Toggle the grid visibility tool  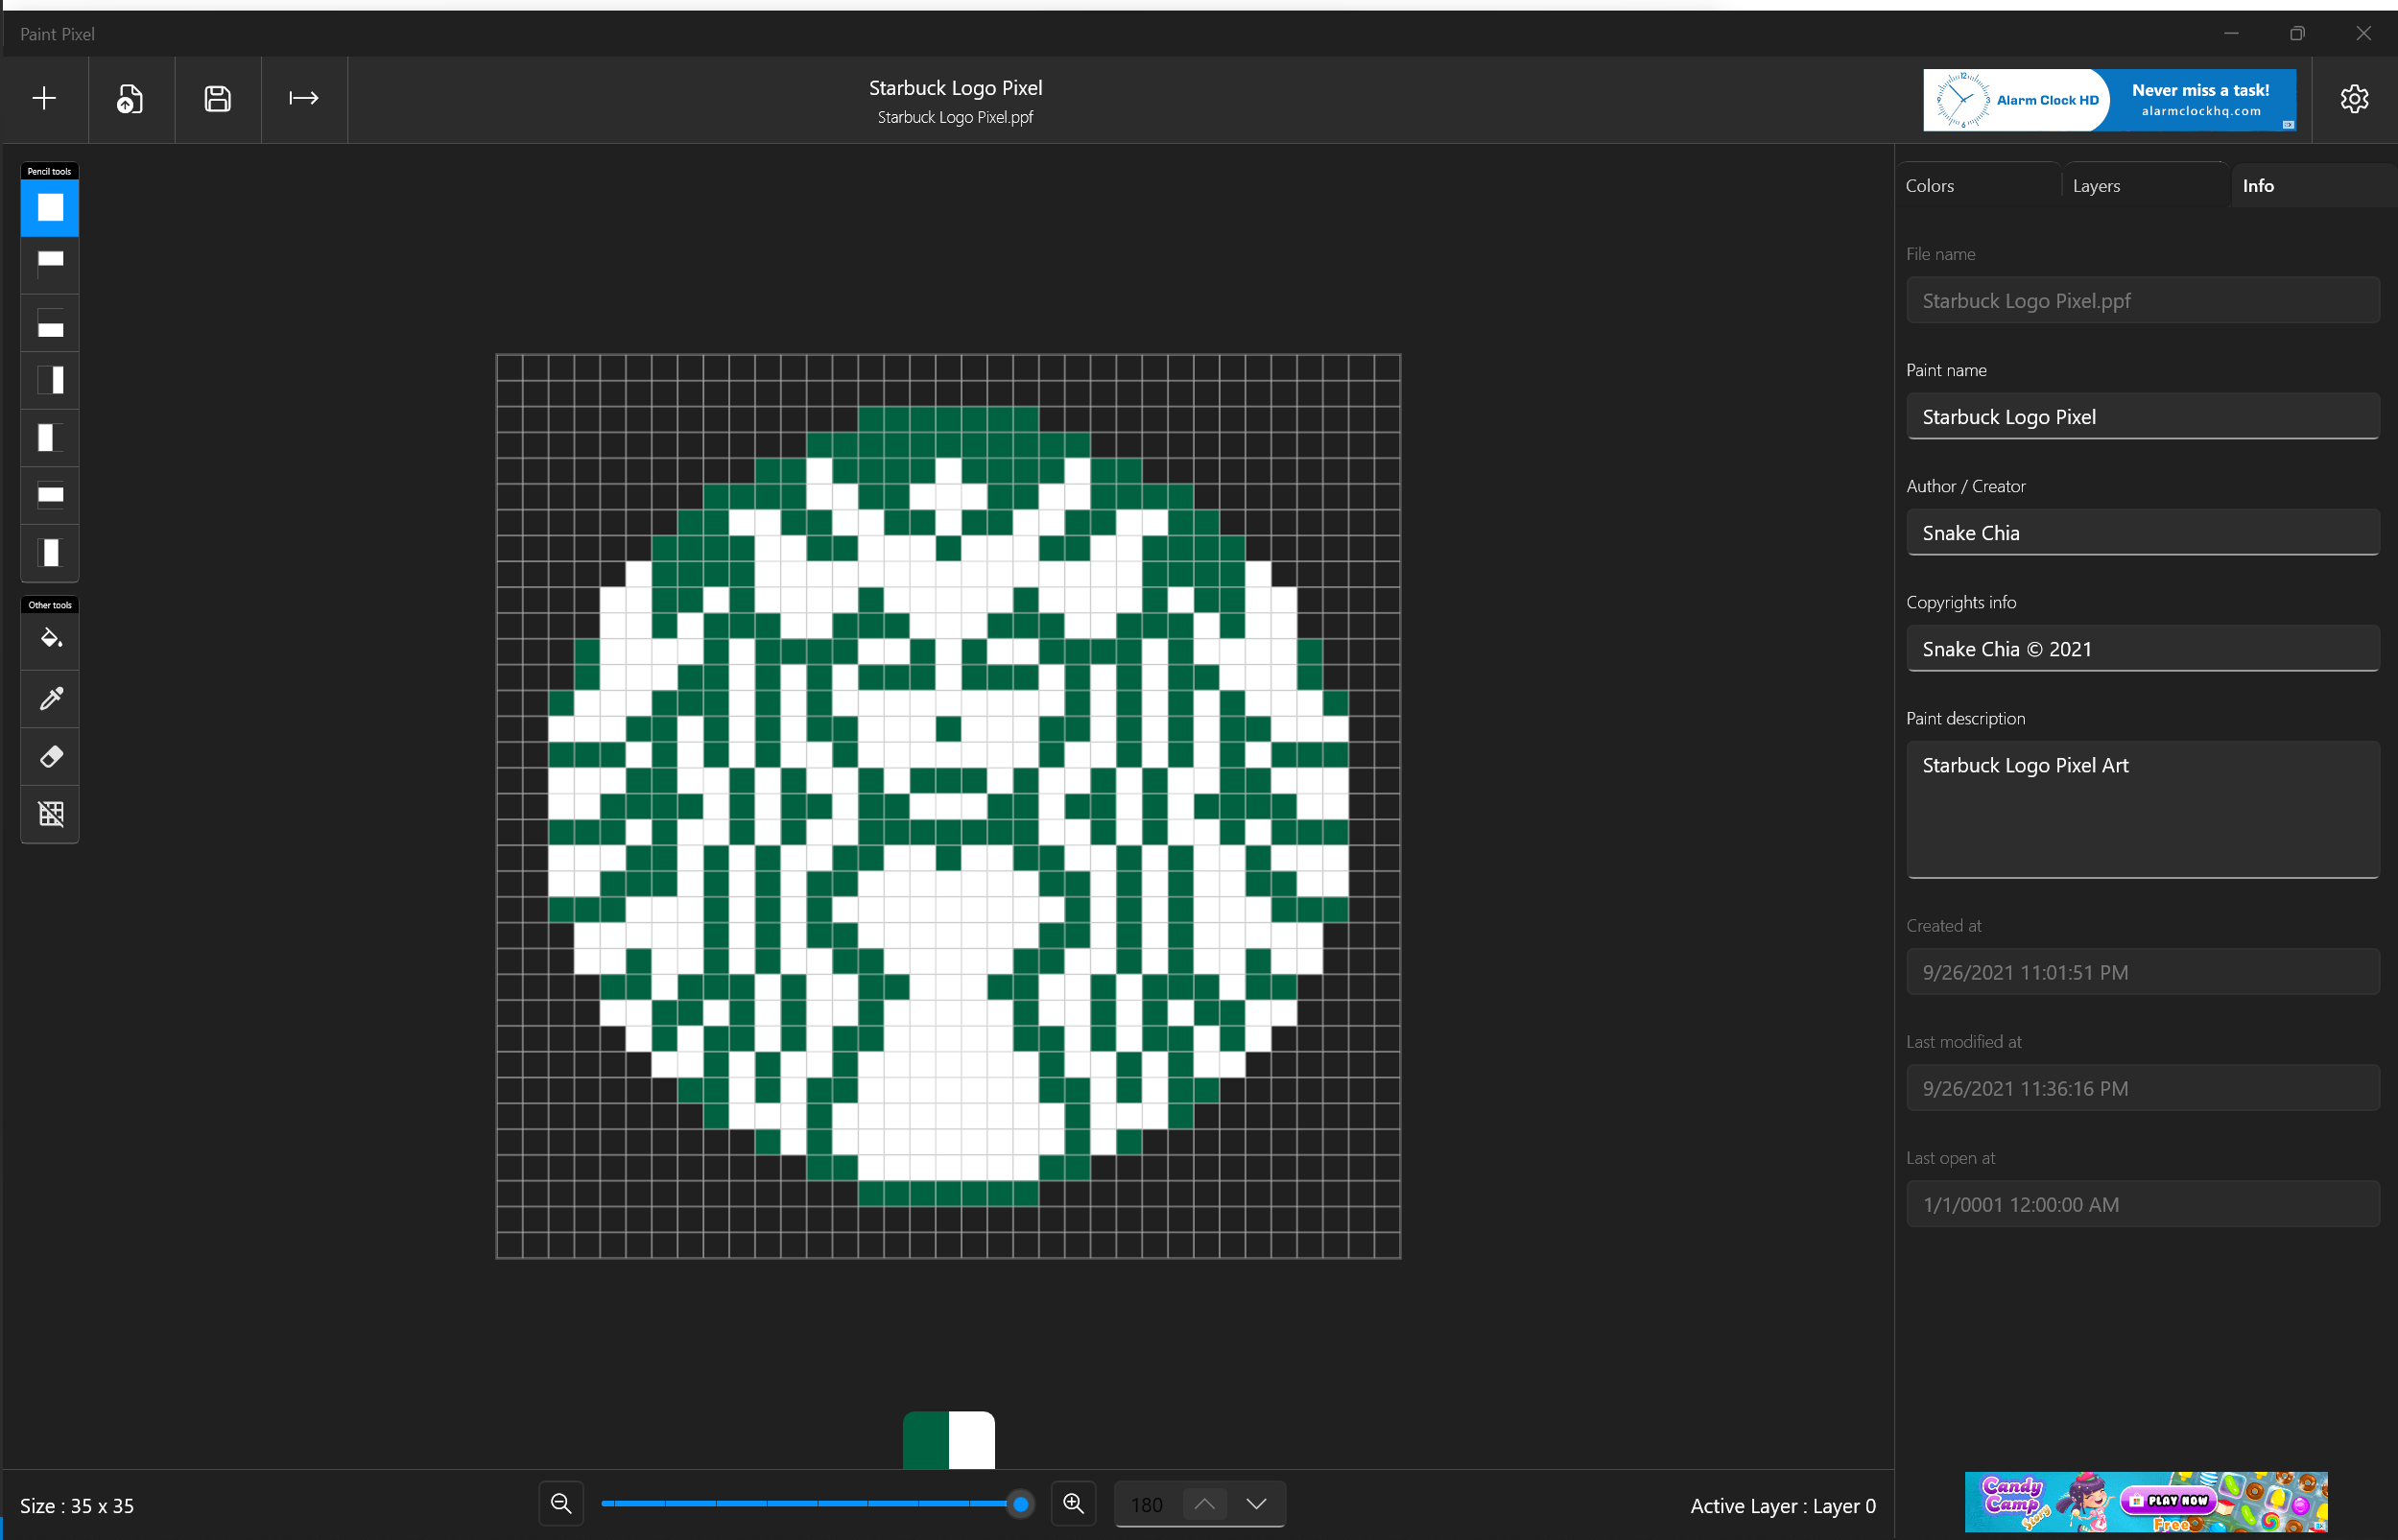tap(50, 814)
